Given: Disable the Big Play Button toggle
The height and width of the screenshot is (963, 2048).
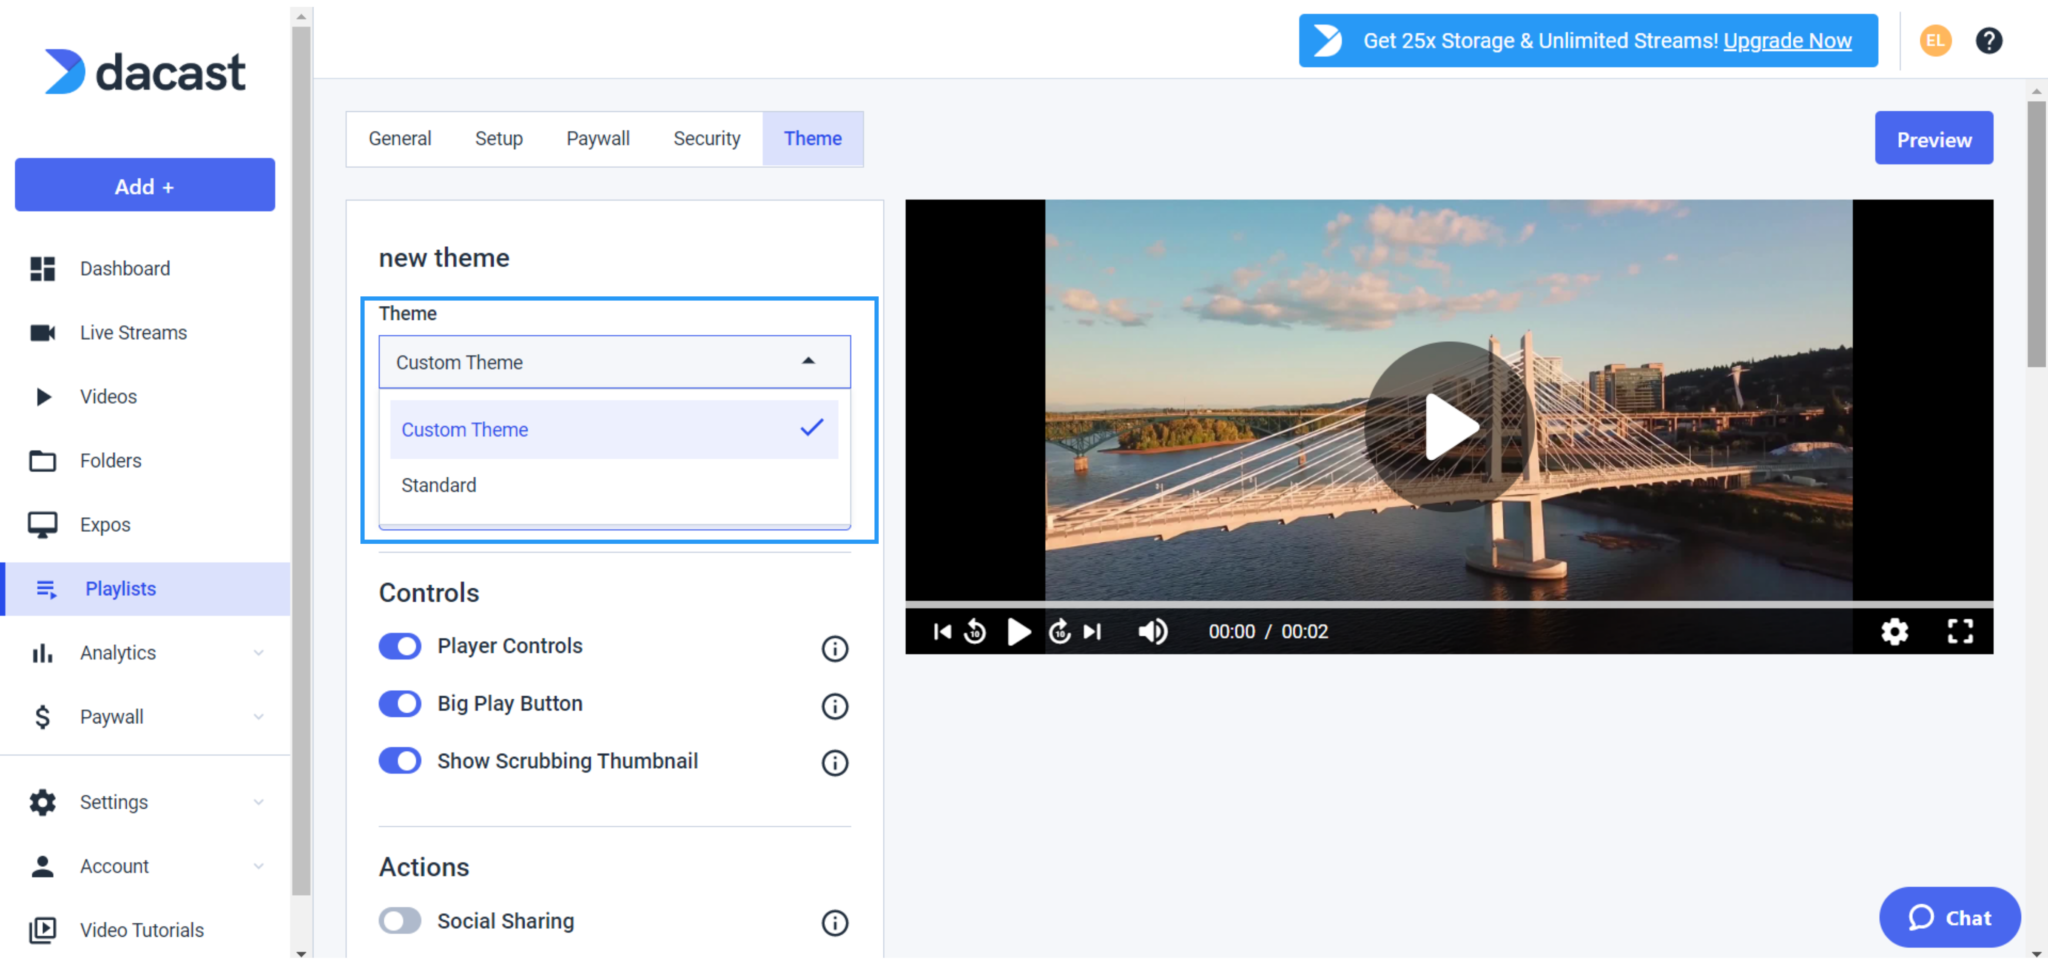Looking at the screenshot, I should pyautogui.click(x=400, y=704).
